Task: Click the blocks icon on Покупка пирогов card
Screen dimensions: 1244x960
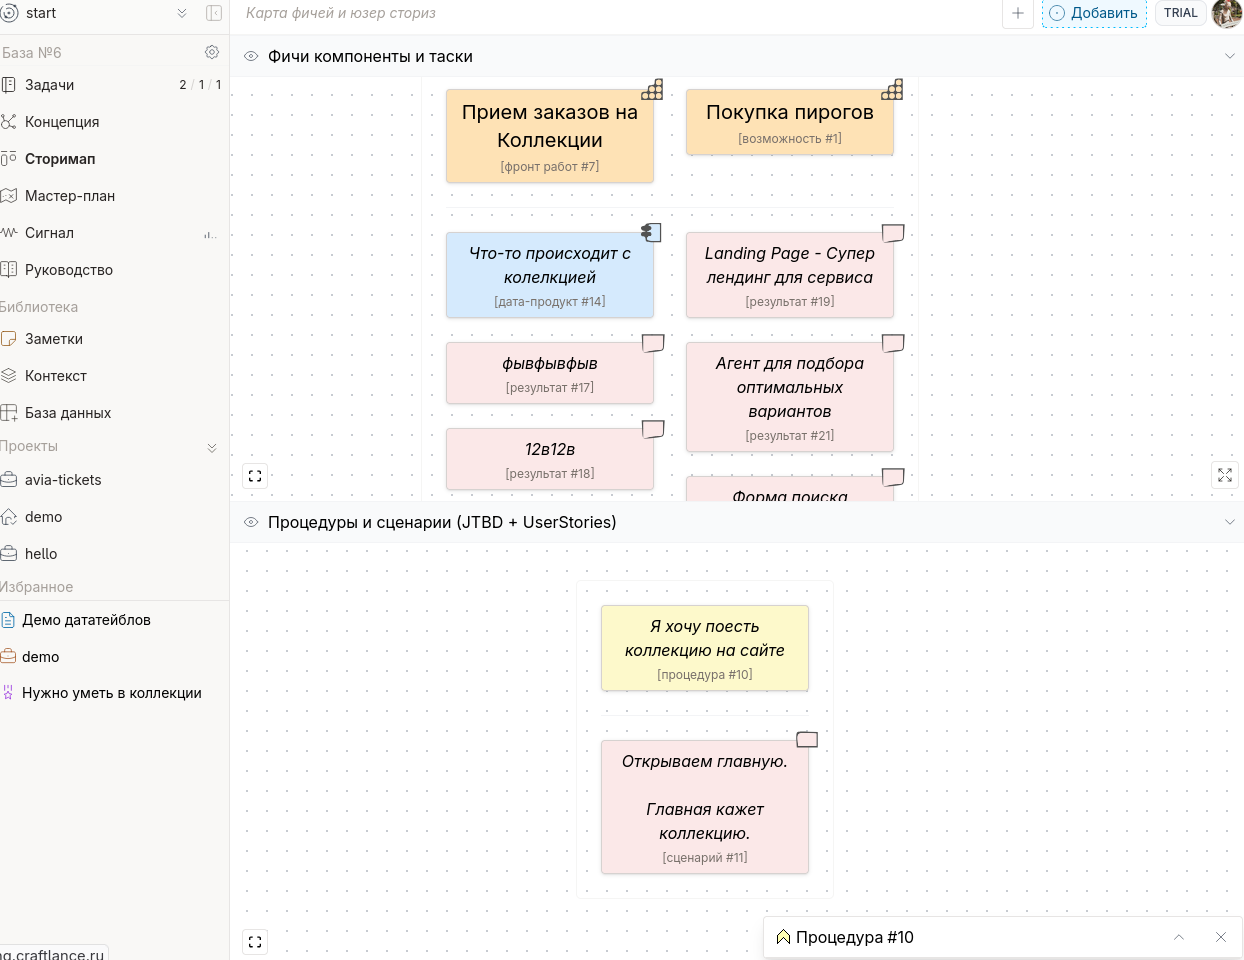Action: (892, 90)
